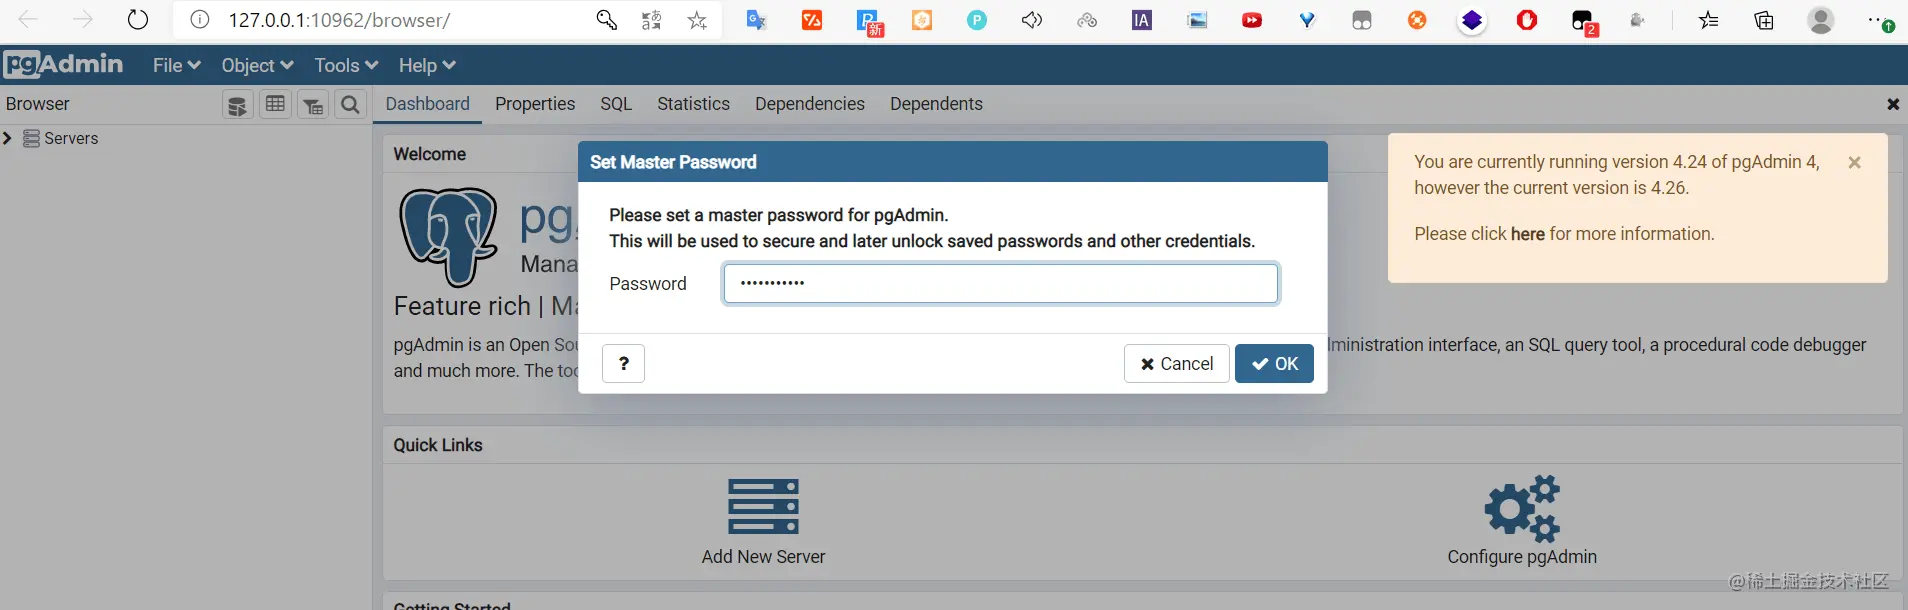Open the Tools dropdown menu
This screenshot has width=1908, height=610.
point(345,65)
